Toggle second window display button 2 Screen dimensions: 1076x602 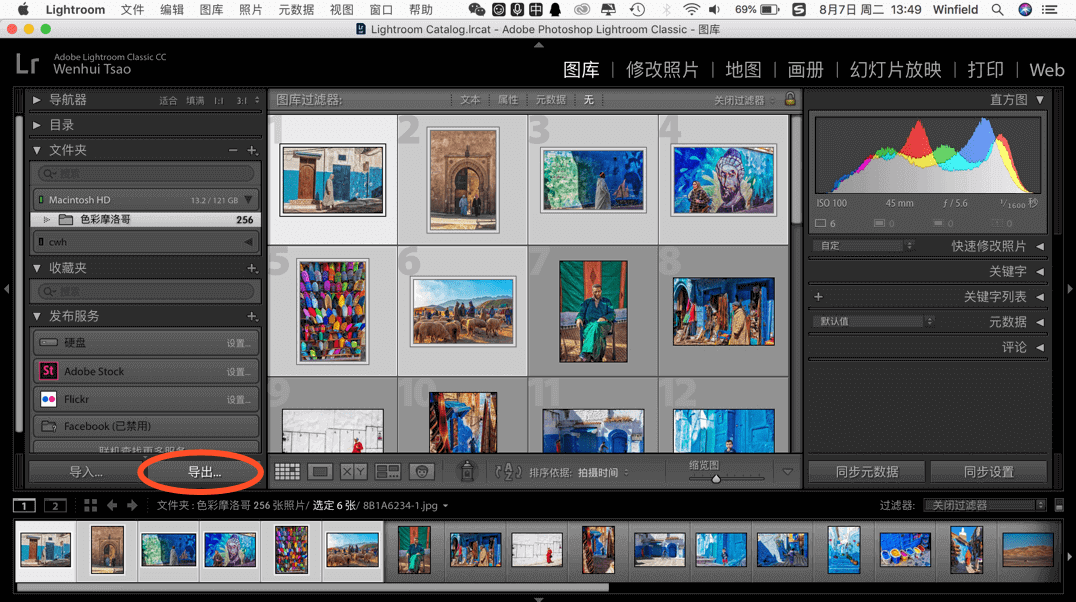click(x=55, y=506)
